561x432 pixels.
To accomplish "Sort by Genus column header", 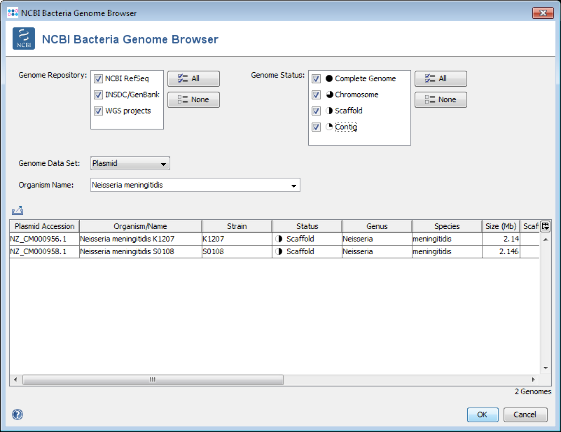I will [x=377, y=226].
